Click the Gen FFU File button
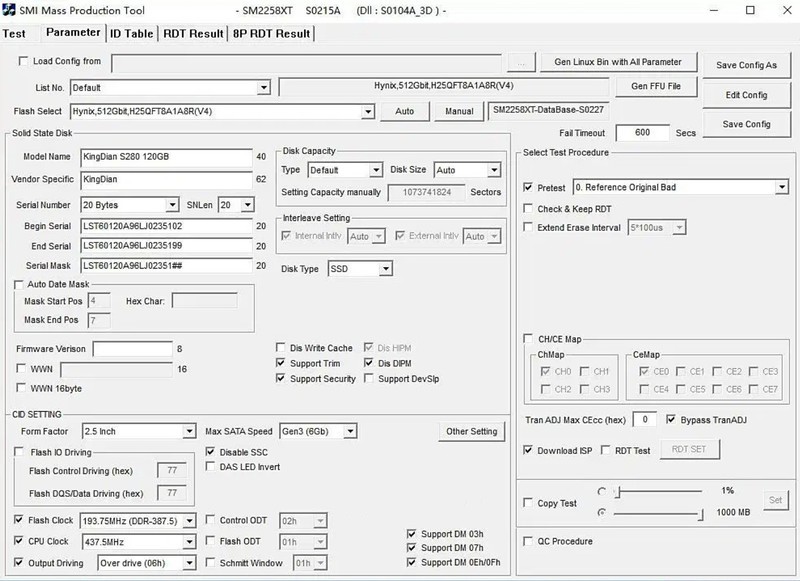The height and width of the screenshot is (581, 800). tap(656, 87)
